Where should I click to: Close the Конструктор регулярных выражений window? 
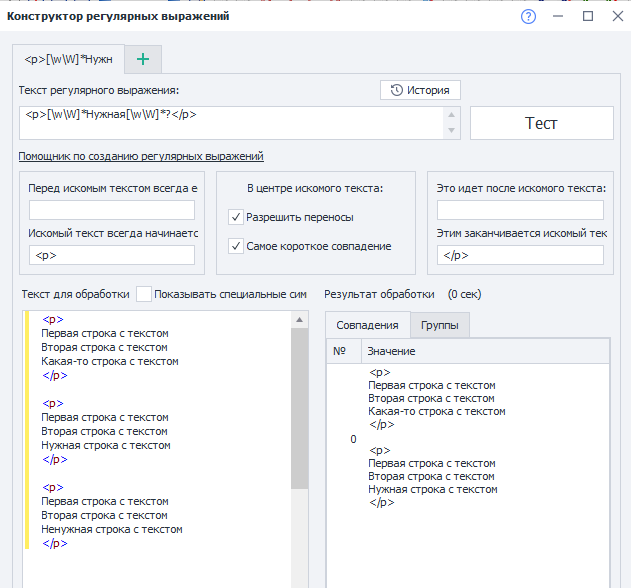coord(618,16)
